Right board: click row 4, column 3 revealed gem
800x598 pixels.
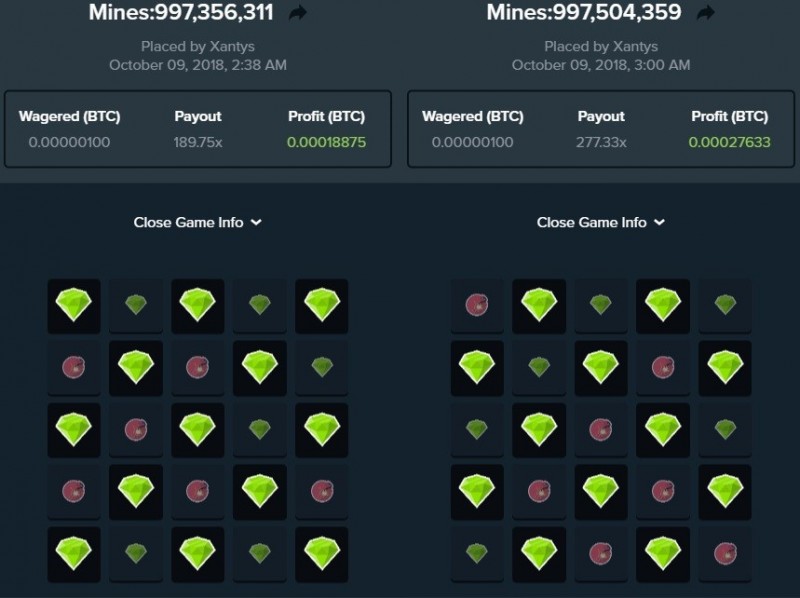[x=601, y=491]
